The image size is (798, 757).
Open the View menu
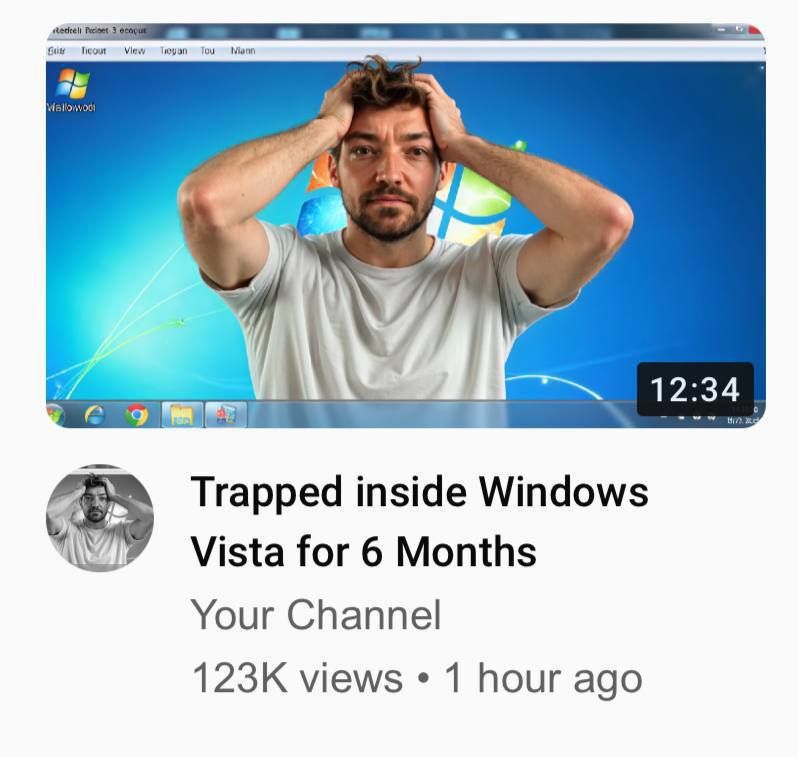(x=135, y=51)
